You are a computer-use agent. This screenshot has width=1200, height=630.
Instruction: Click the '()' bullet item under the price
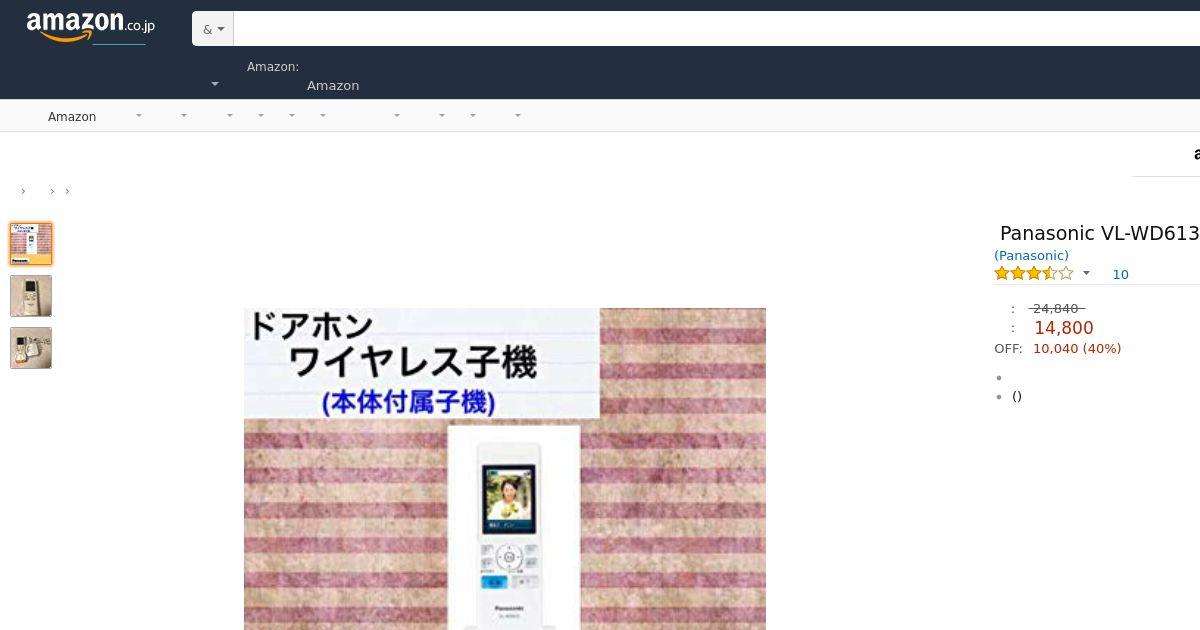pos(1017,396)
